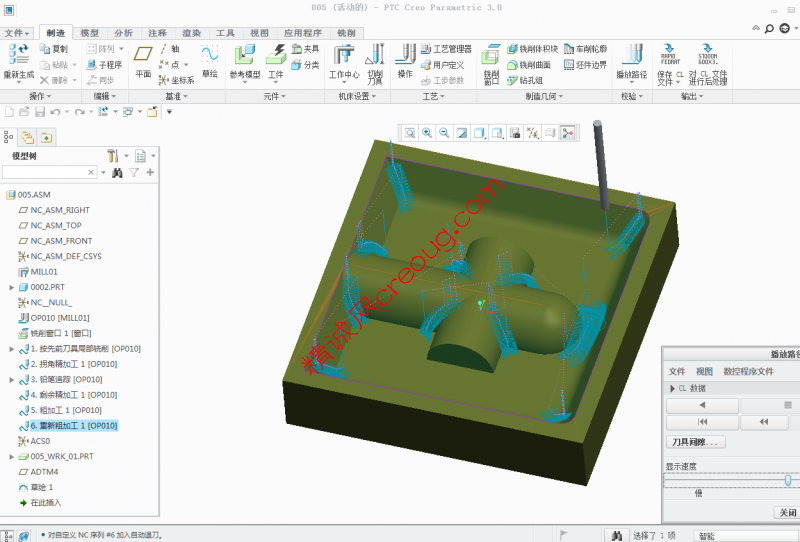Screen dimensions: 800x542
Task: Click the 复制 copy button
Action: 54,49
